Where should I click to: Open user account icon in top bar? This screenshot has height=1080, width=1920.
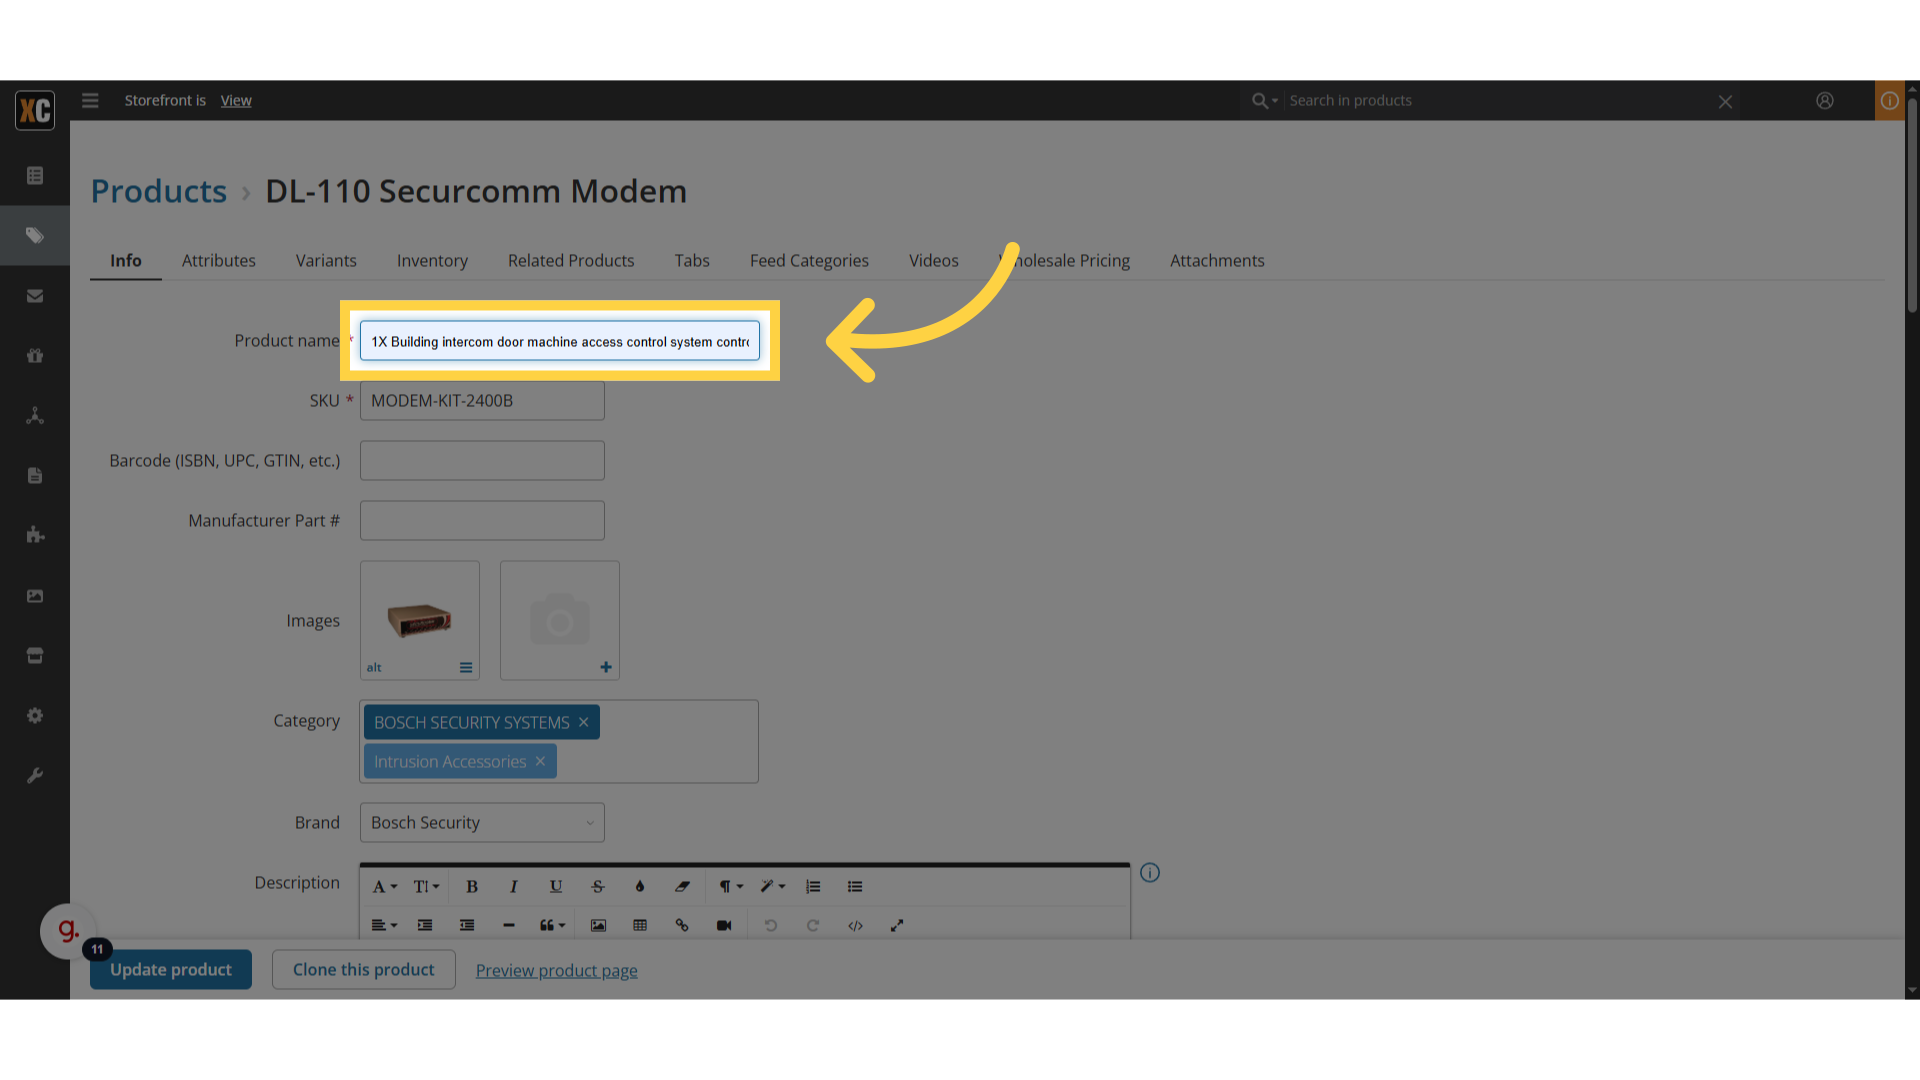point(1825,101)
